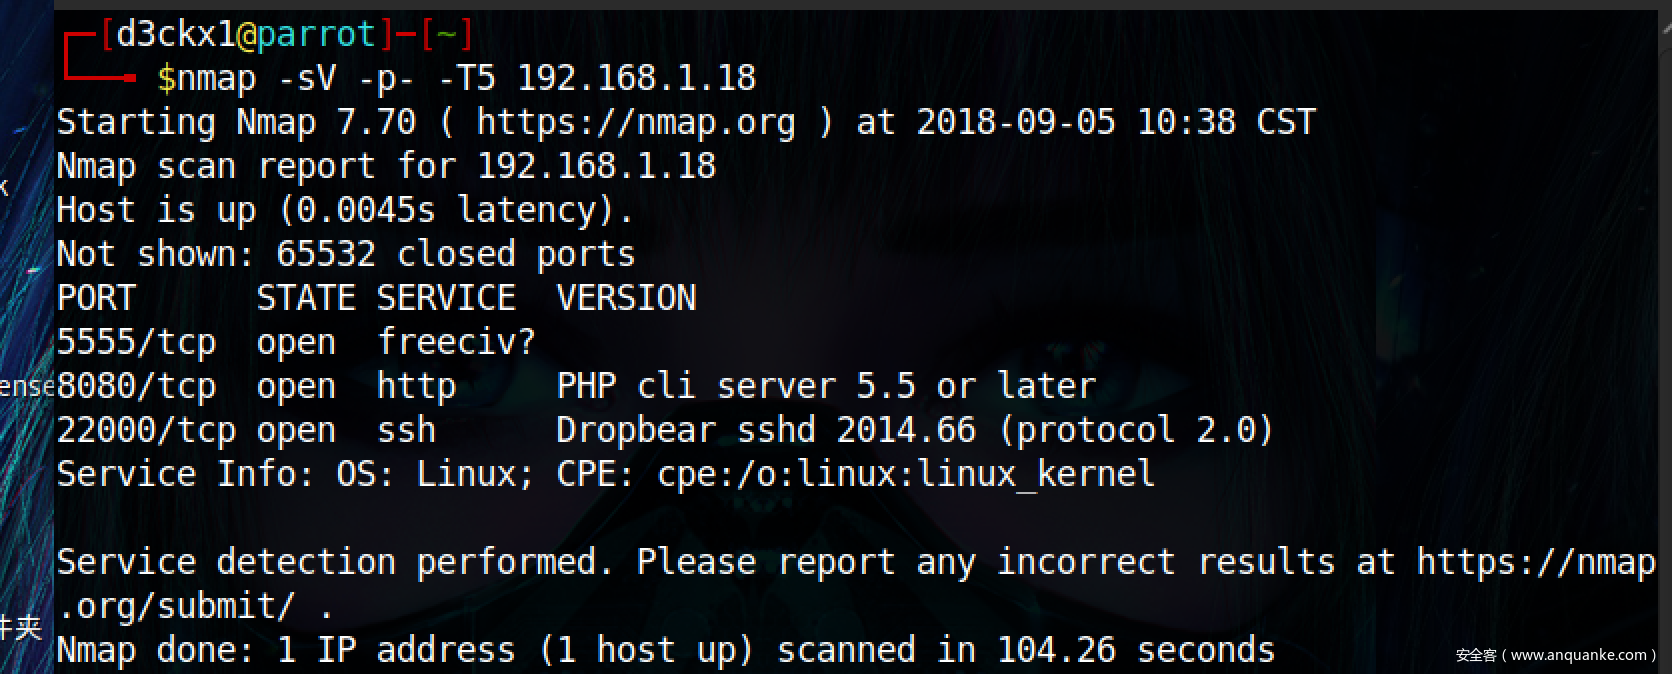Click the yellow dollar prompt symbol

166,78
